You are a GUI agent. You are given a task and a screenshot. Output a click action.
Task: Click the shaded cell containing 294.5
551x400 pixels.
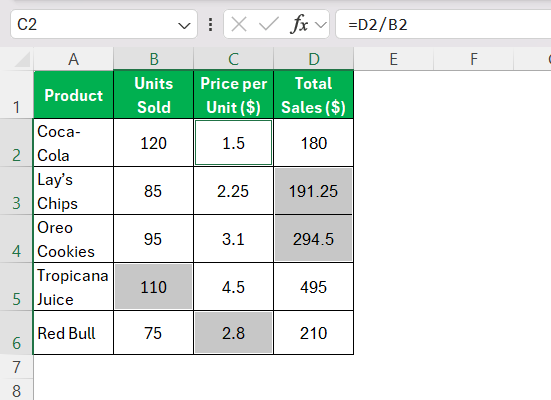click(314, 239)
